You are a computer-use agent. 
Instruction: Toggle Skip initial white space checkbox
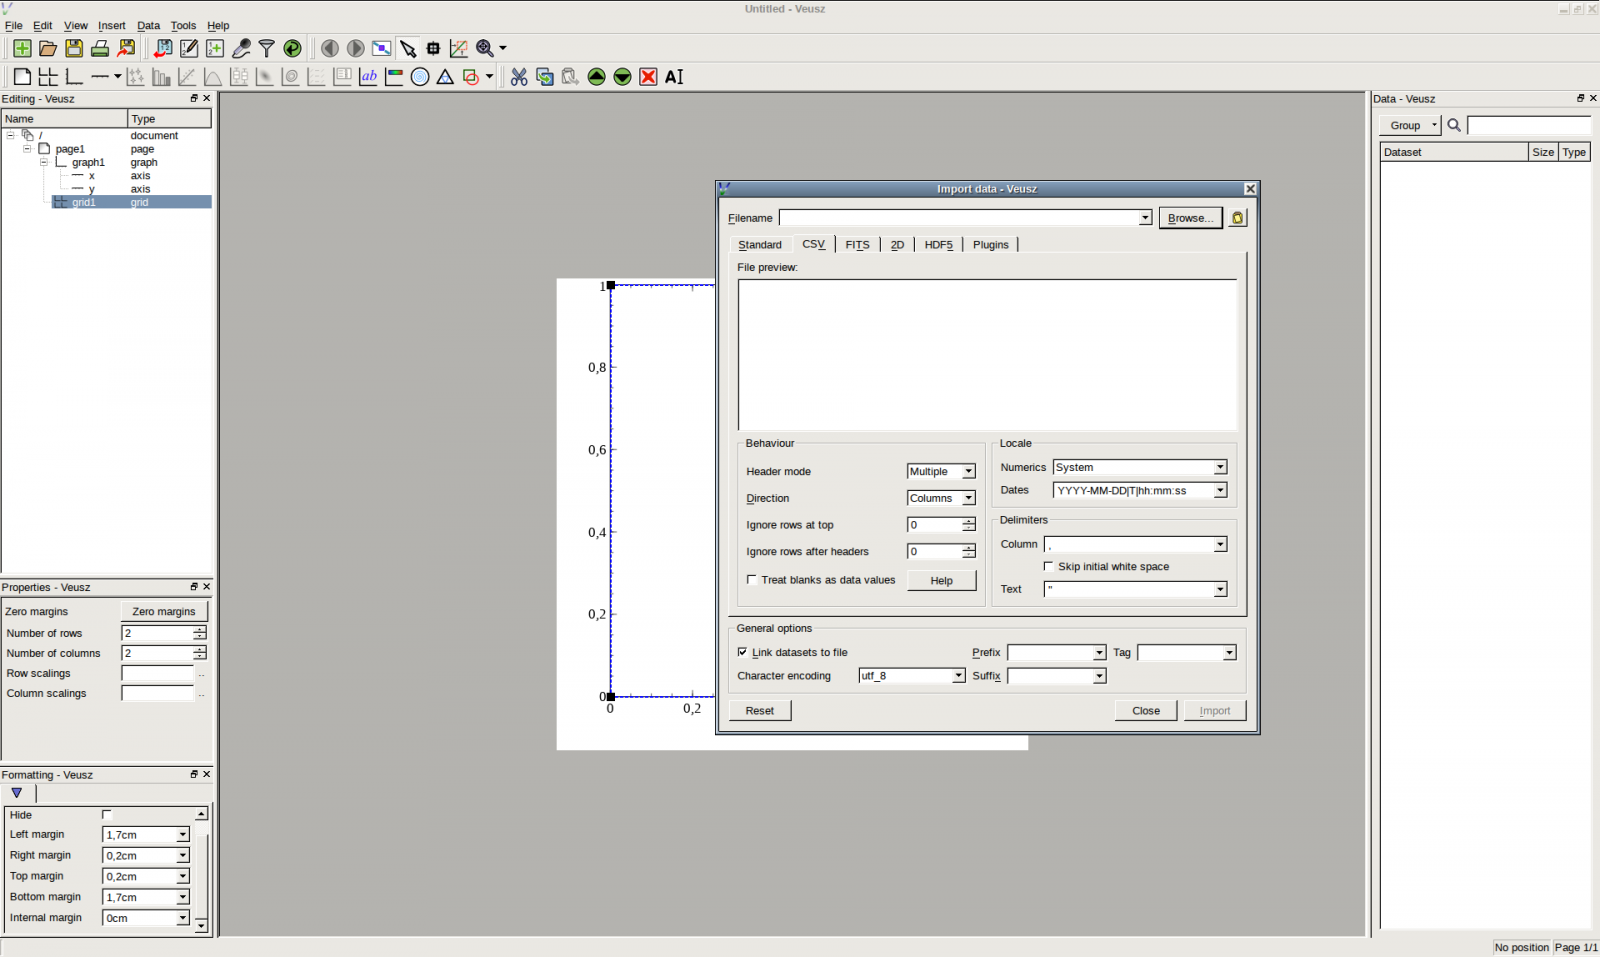pos(1049,566)
